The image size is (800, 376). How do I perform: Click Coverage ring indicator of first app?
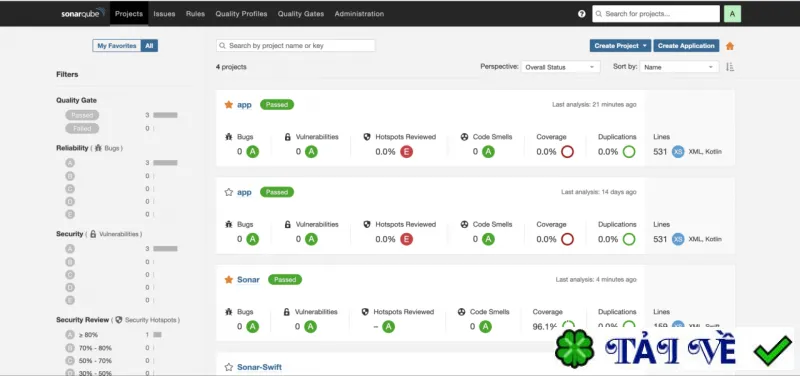[x=567, y=152]
